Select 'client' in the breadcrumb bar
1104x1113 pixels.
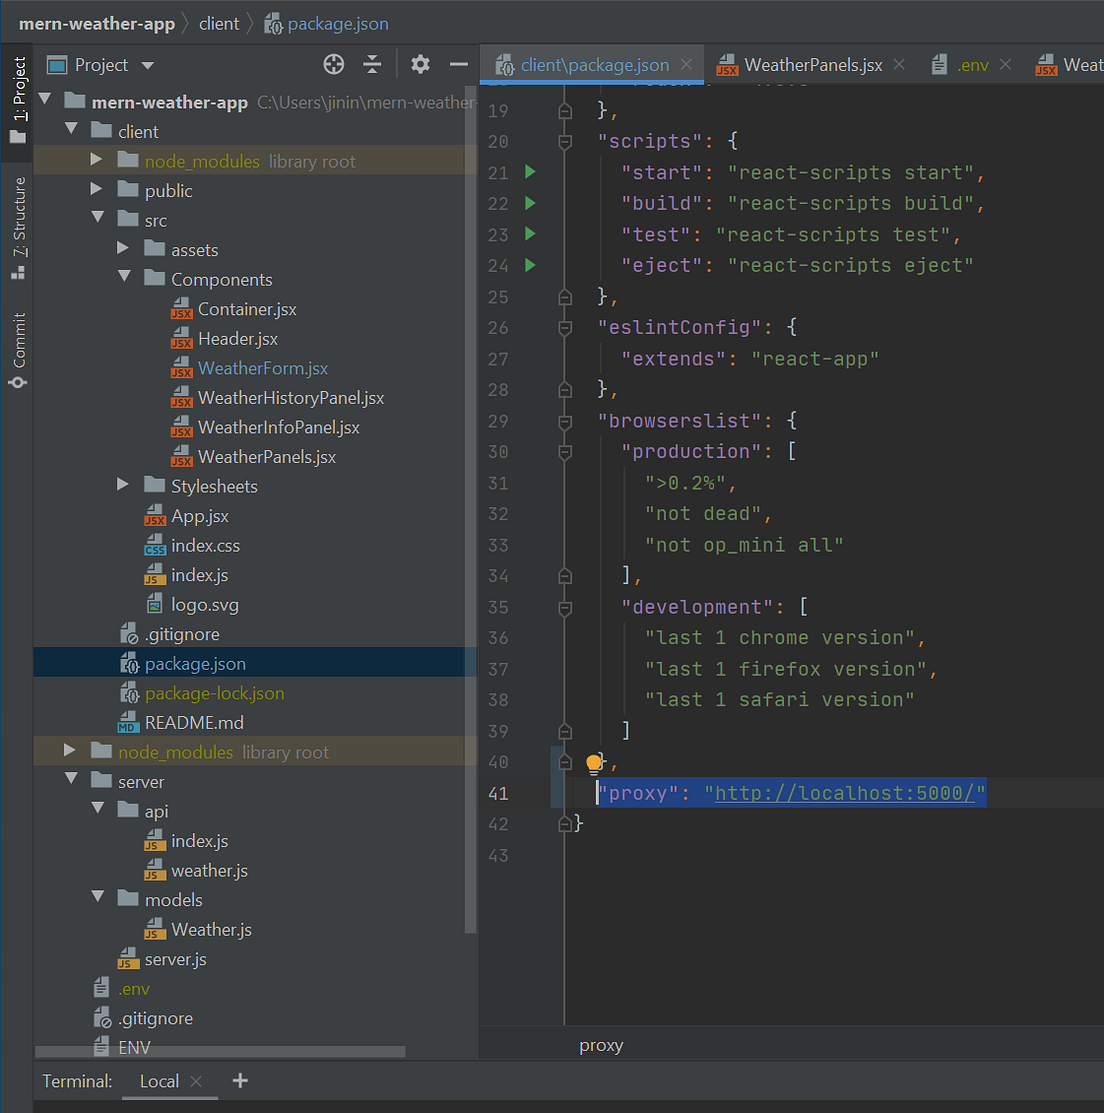click(x=219, y=22)
